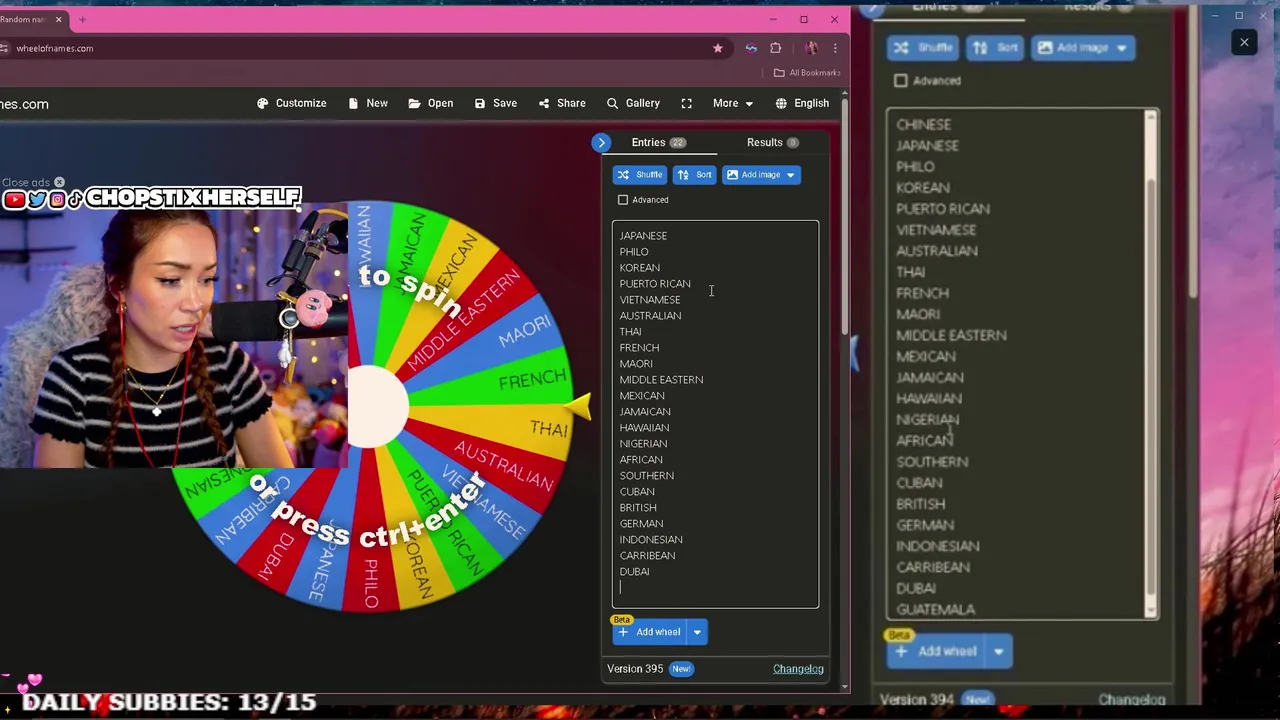Click the Twitter icon in streamer banner
This screenshot has width=1280, height=720.
(x=37, y=200)
